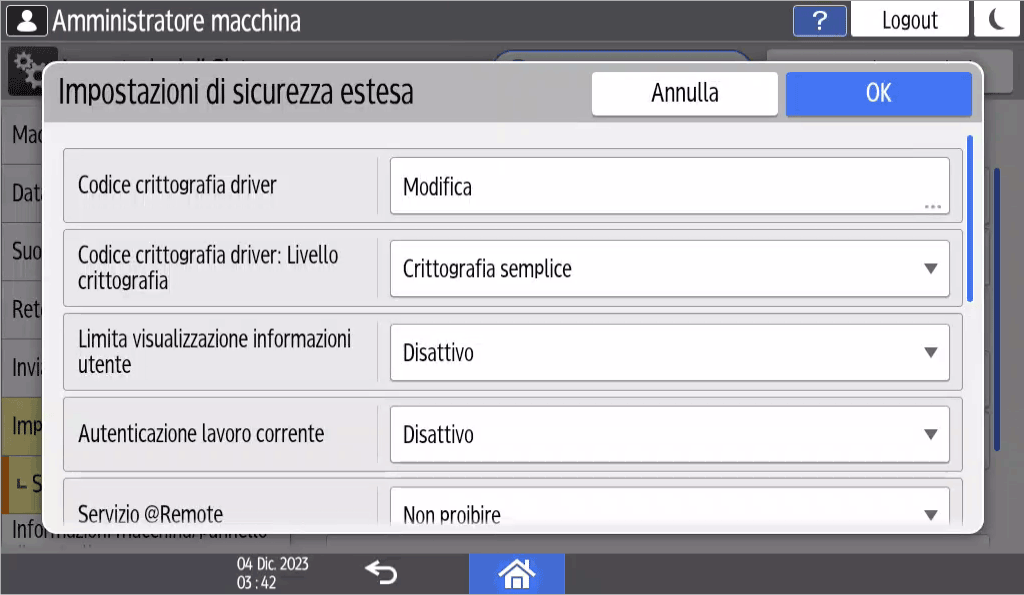Go to the Home screen icon
1024x595 pixels.
(x=516, y=573)
